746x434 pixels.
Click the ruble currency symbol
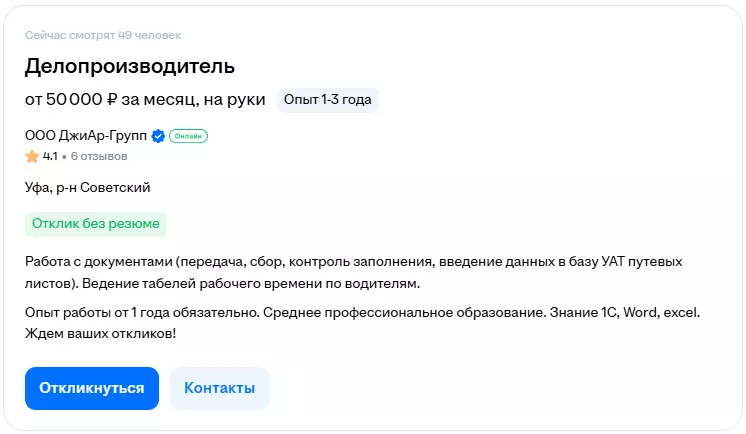click(112, 100)
